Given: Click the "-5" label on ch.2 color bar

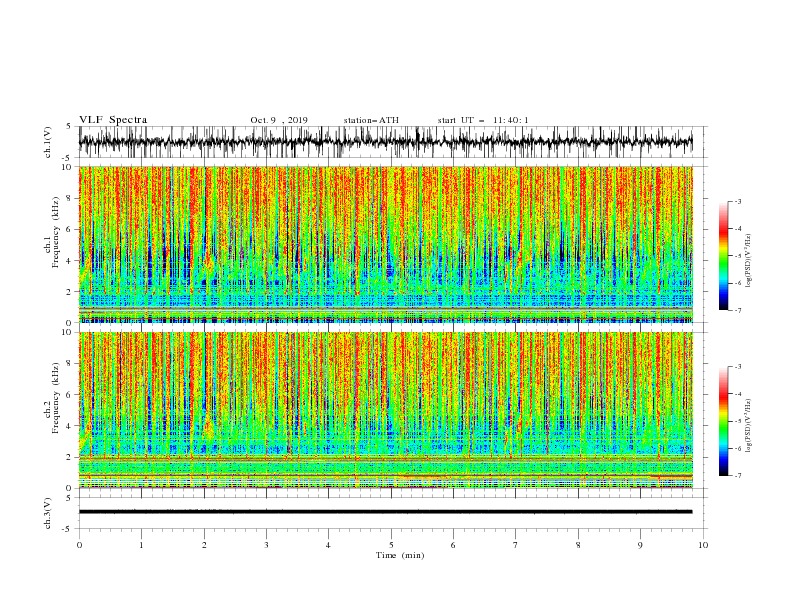Looking at the screenshot, I should [x=737, y=421].
